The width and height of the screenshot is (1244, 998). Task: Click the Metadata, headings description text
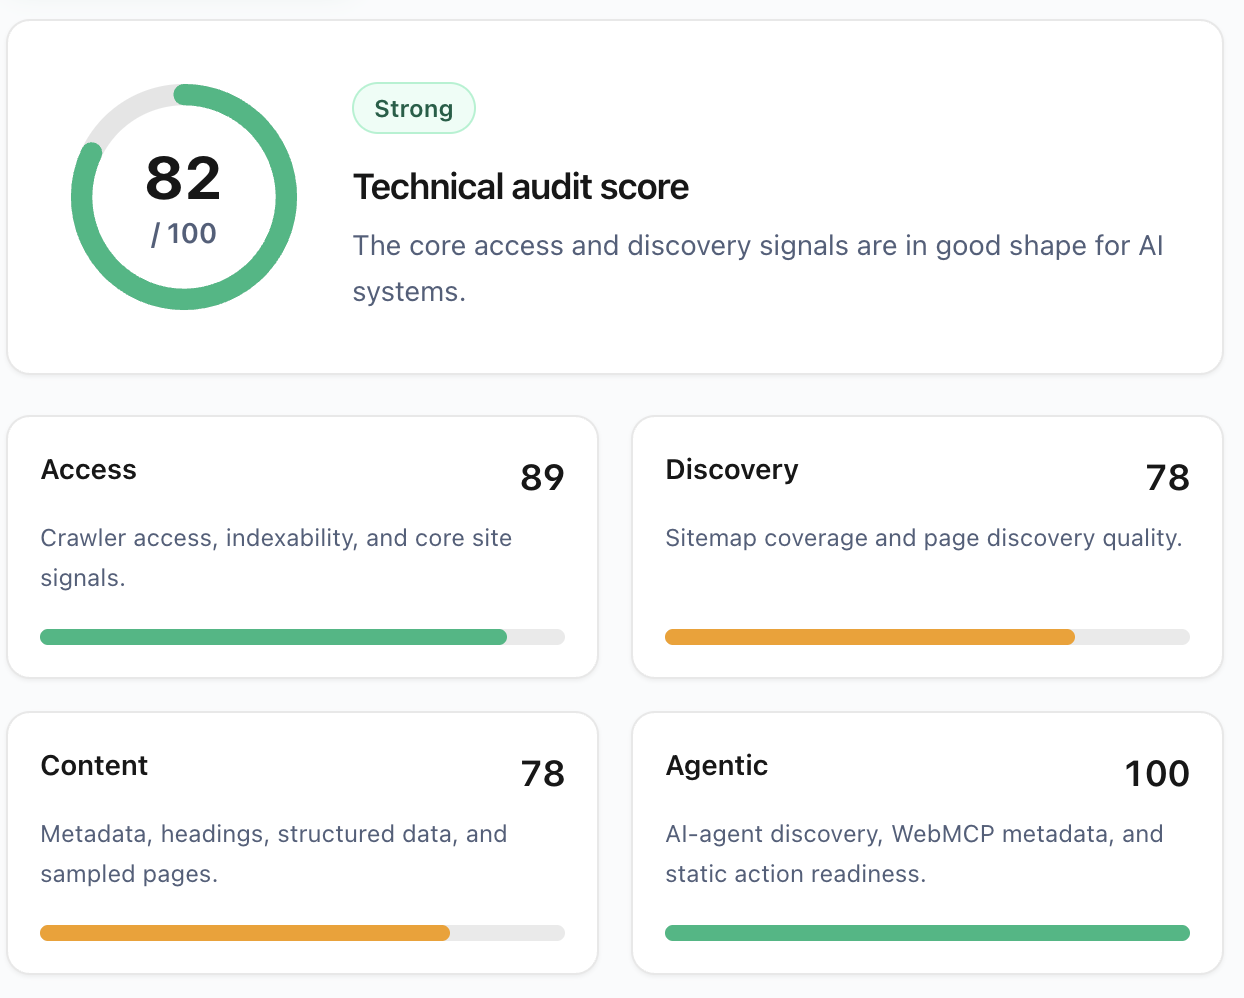[274, 854]
